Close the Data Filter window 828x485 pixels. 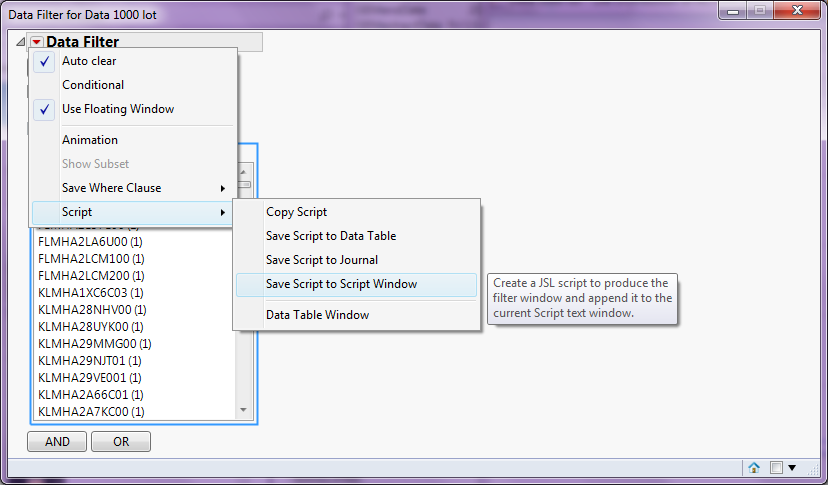coord(797,11)
